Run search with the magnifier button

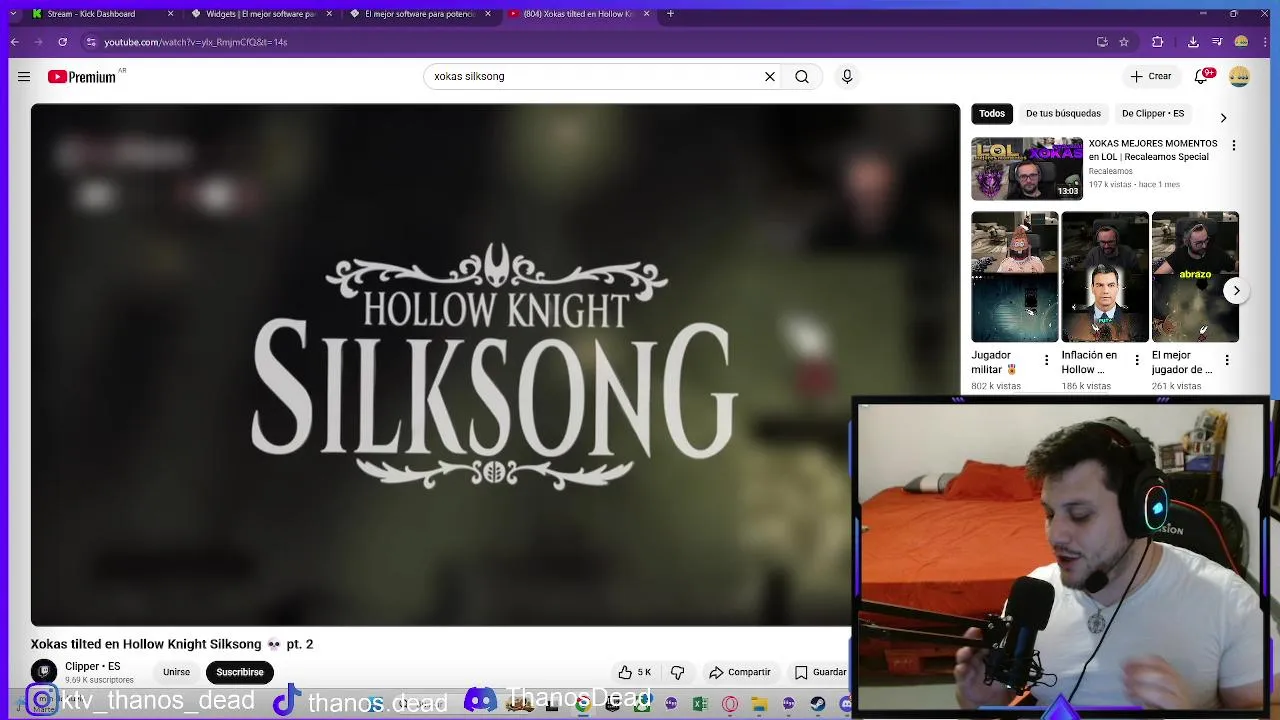[x=802, y=76]
